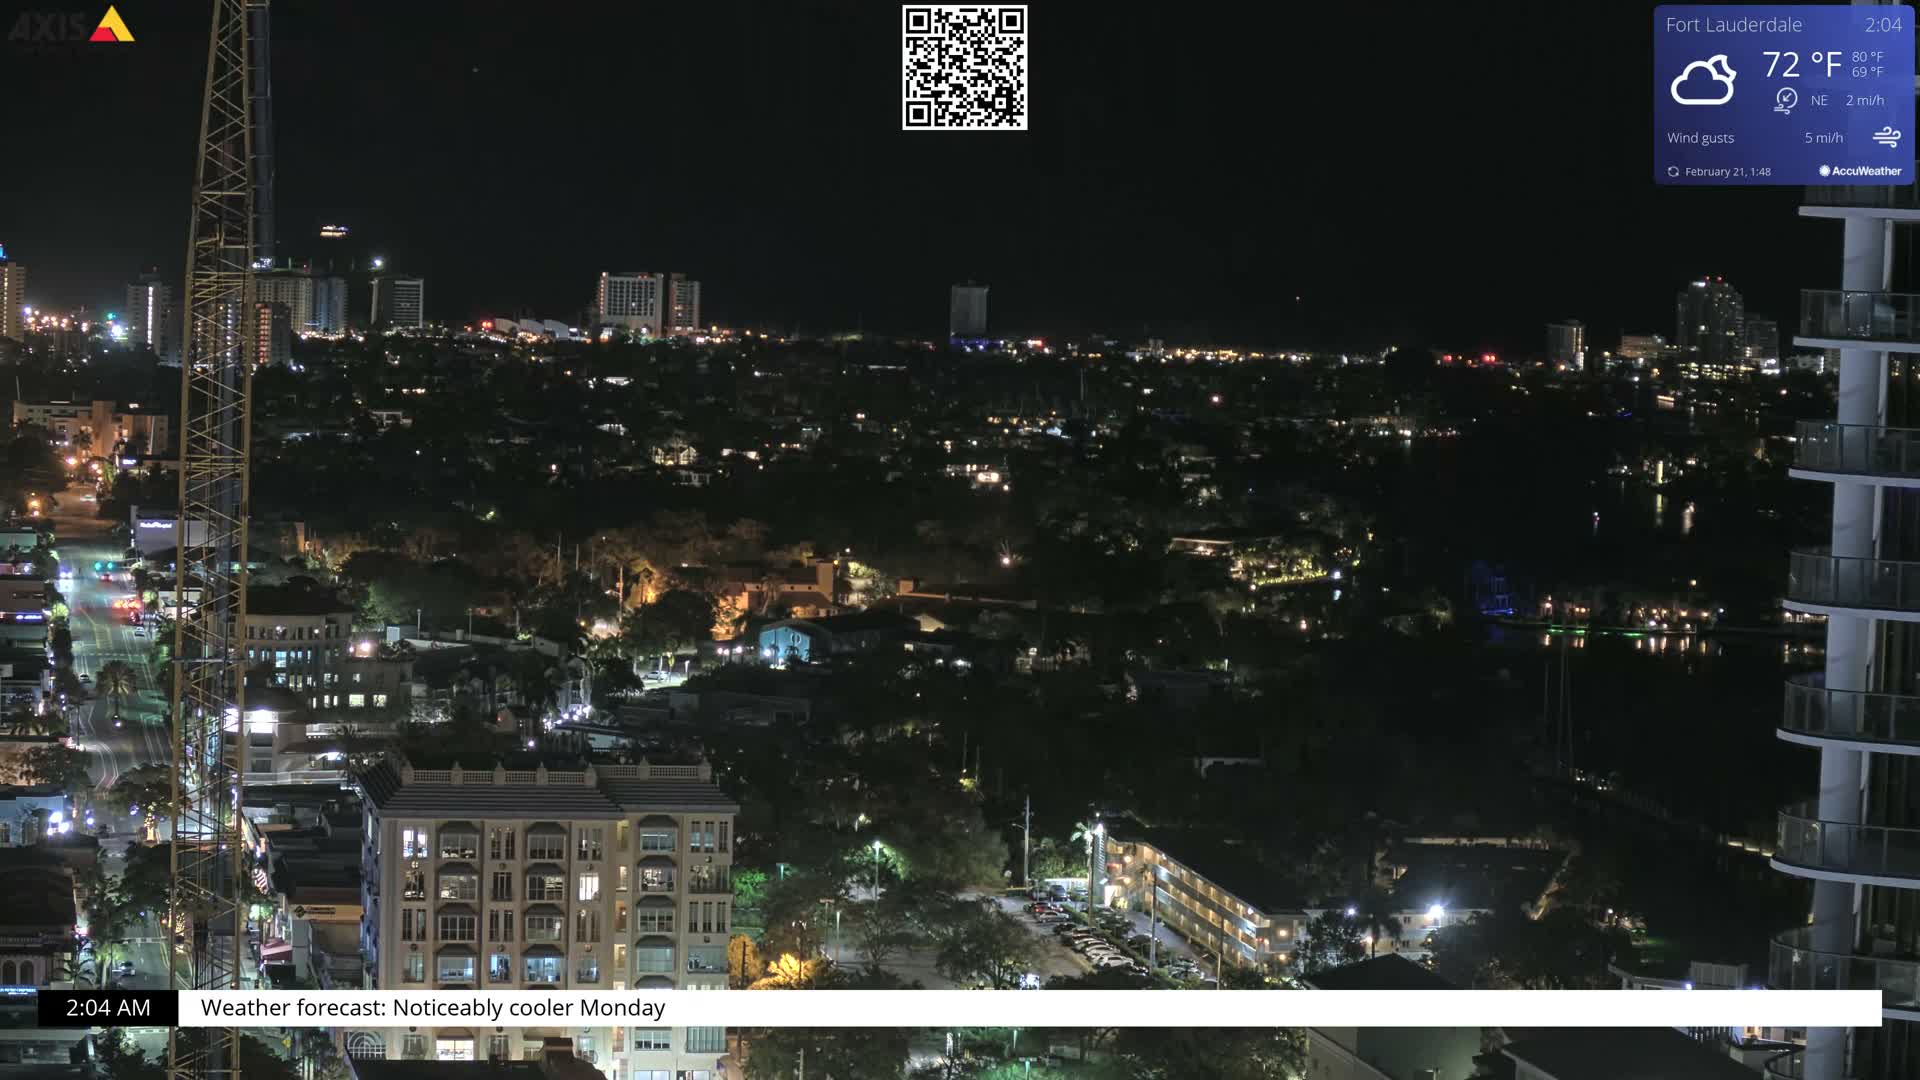Image resolution: width=1920 pixels, height=1080 pixels.
Task: Click the NE wind direction label
Action: pyautogui.click(x=1819, y=100)
